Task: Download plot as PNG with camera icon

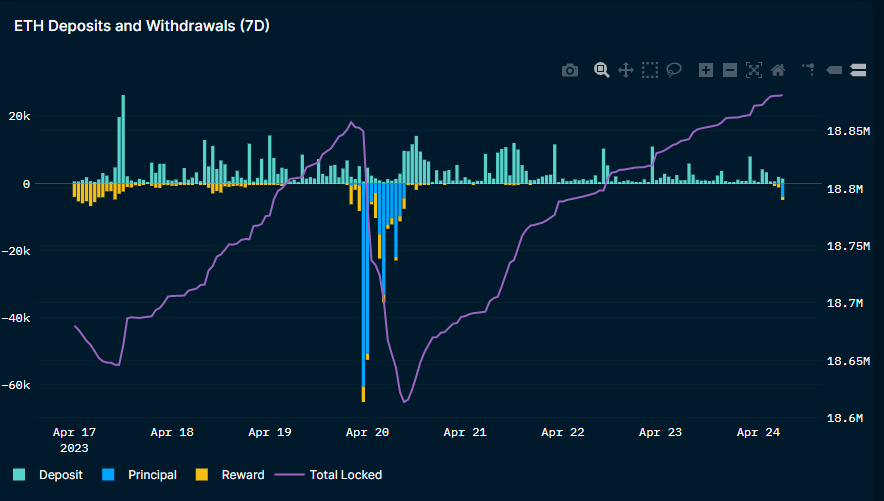Action: pyautogui.click(x=570, y=70)
